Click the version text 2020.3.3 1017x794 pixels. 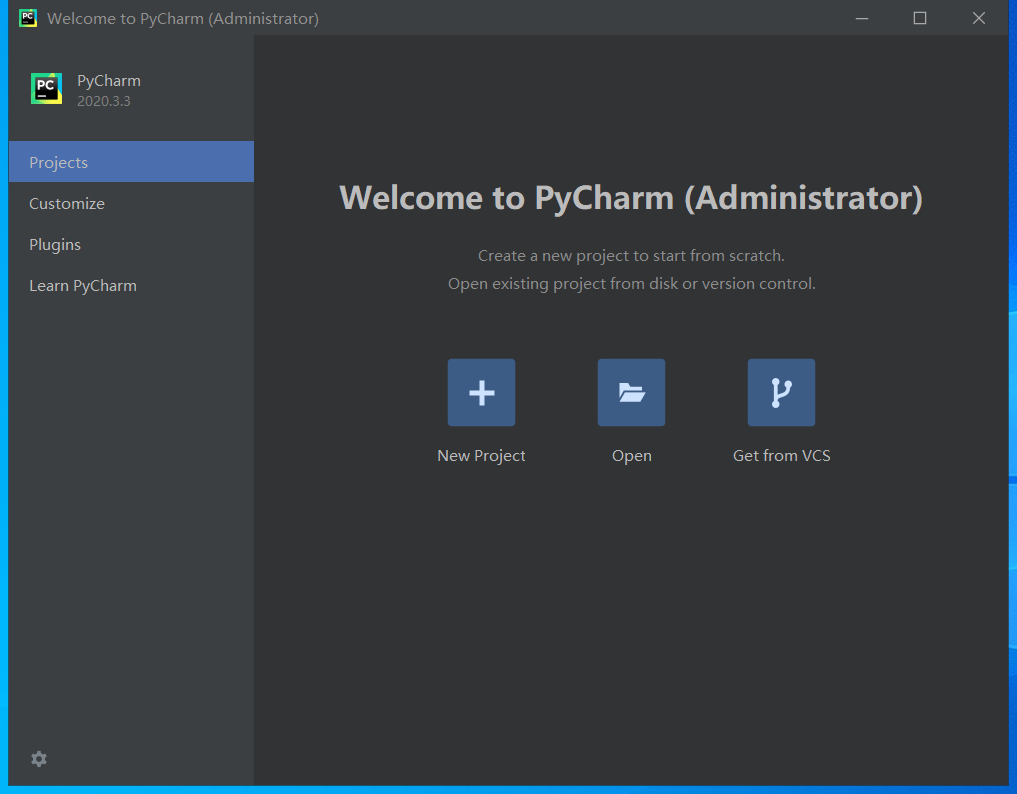coord(104,101)
